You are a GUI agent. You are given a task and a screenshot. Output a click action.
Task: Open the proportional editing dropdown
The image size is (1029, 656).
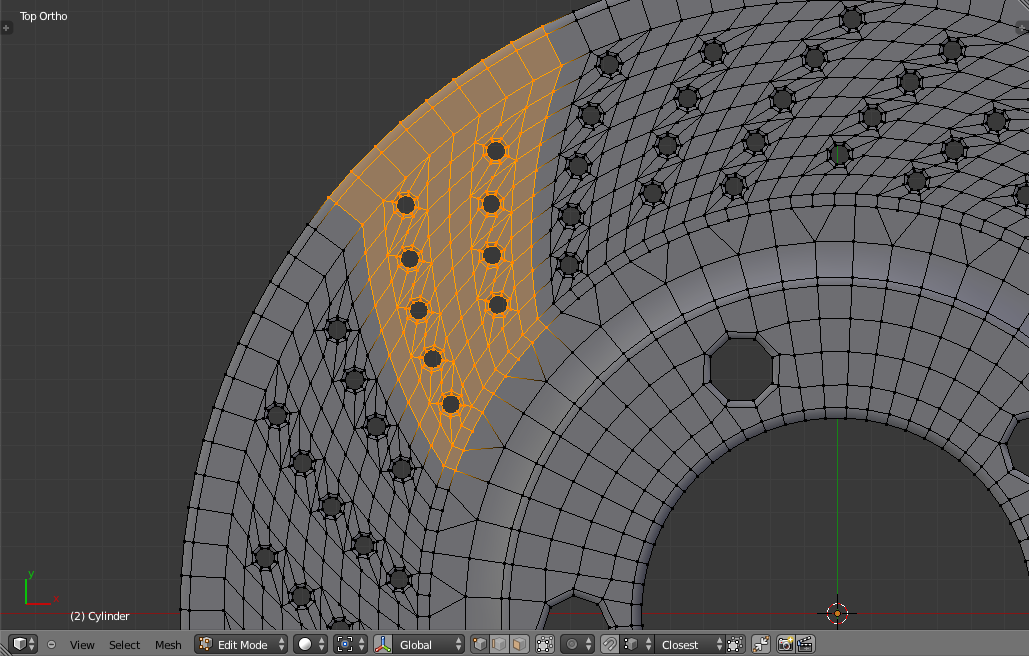(x=578, y=644)
